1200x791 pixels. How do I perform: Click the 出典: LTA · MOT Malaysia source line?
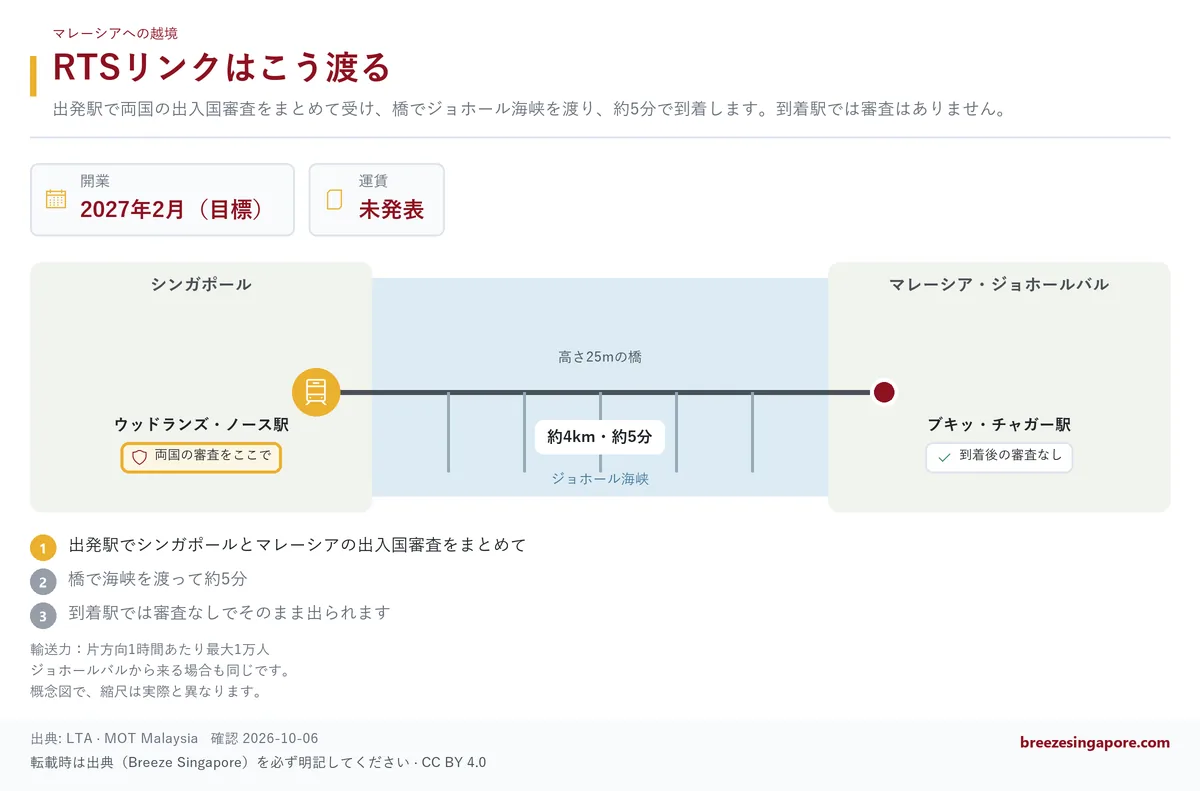pos(115,739)
